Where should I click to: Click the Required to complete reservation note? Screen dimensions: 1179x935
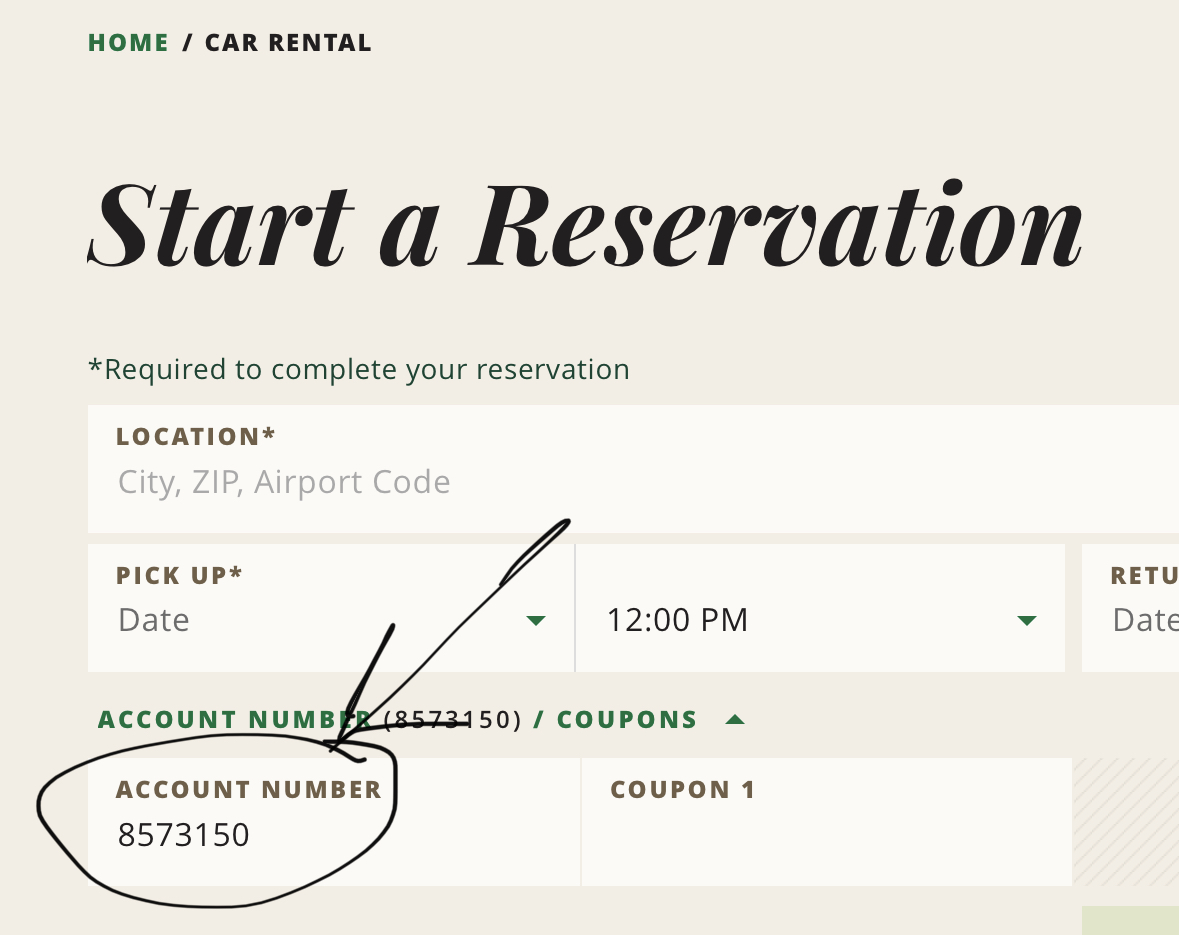(x=359, y=370)
